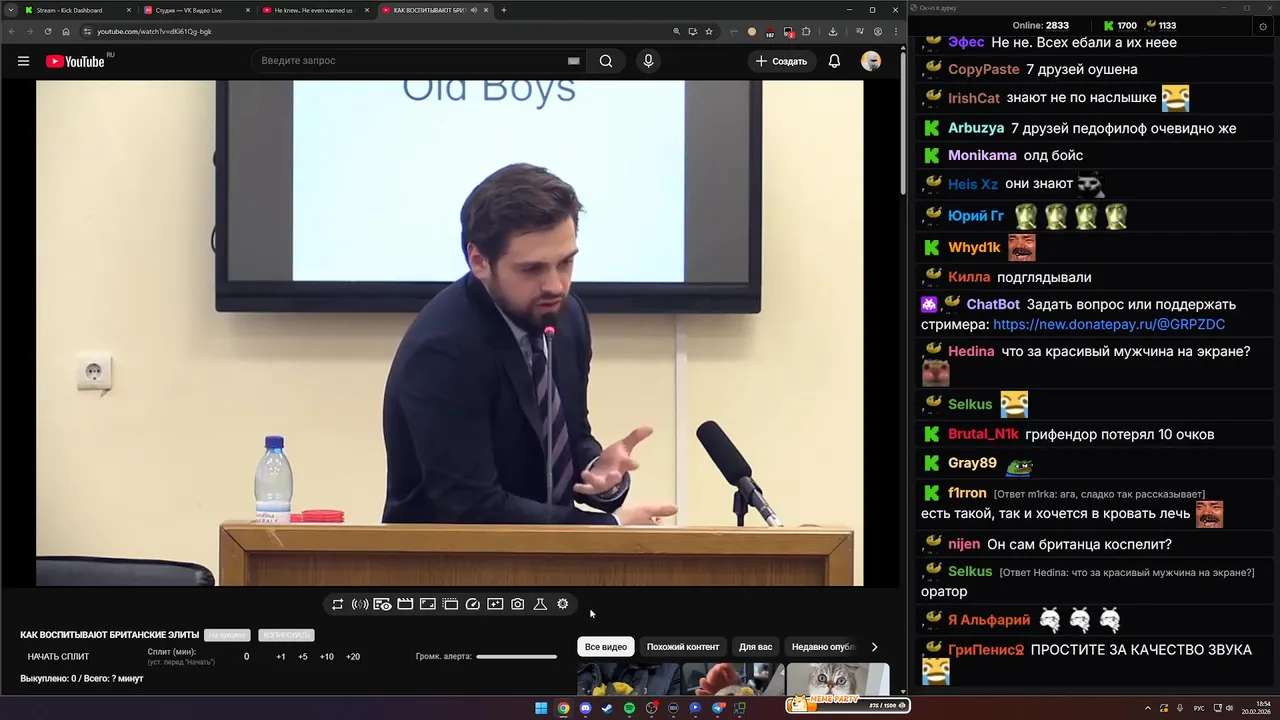The image size is (1280, 720).
Task: Click the НАЧАТЬ СПЛИТ button
Action: [x=58, y=657]
